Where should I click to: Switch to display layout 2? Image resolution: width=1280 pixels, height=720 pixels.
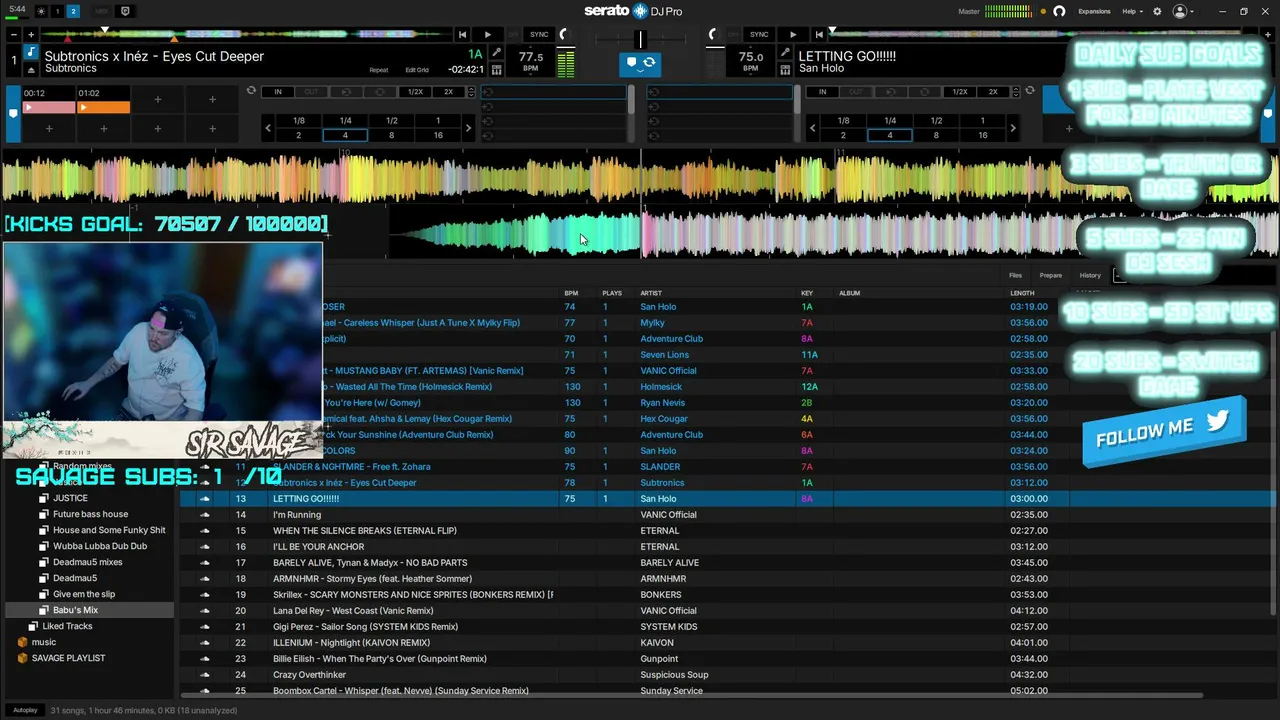tap(74, 11)
